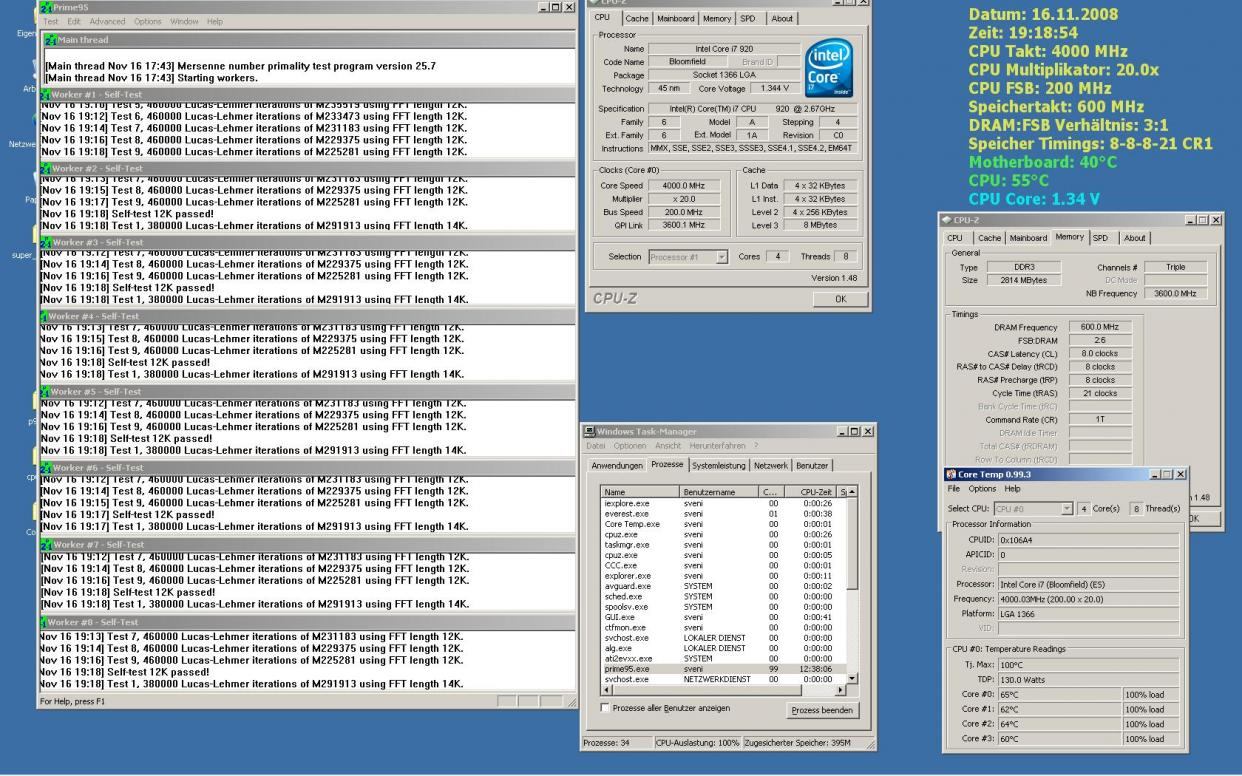Select the taskmgr.exe process row
Screen dimensions: 1242x776
723,545
